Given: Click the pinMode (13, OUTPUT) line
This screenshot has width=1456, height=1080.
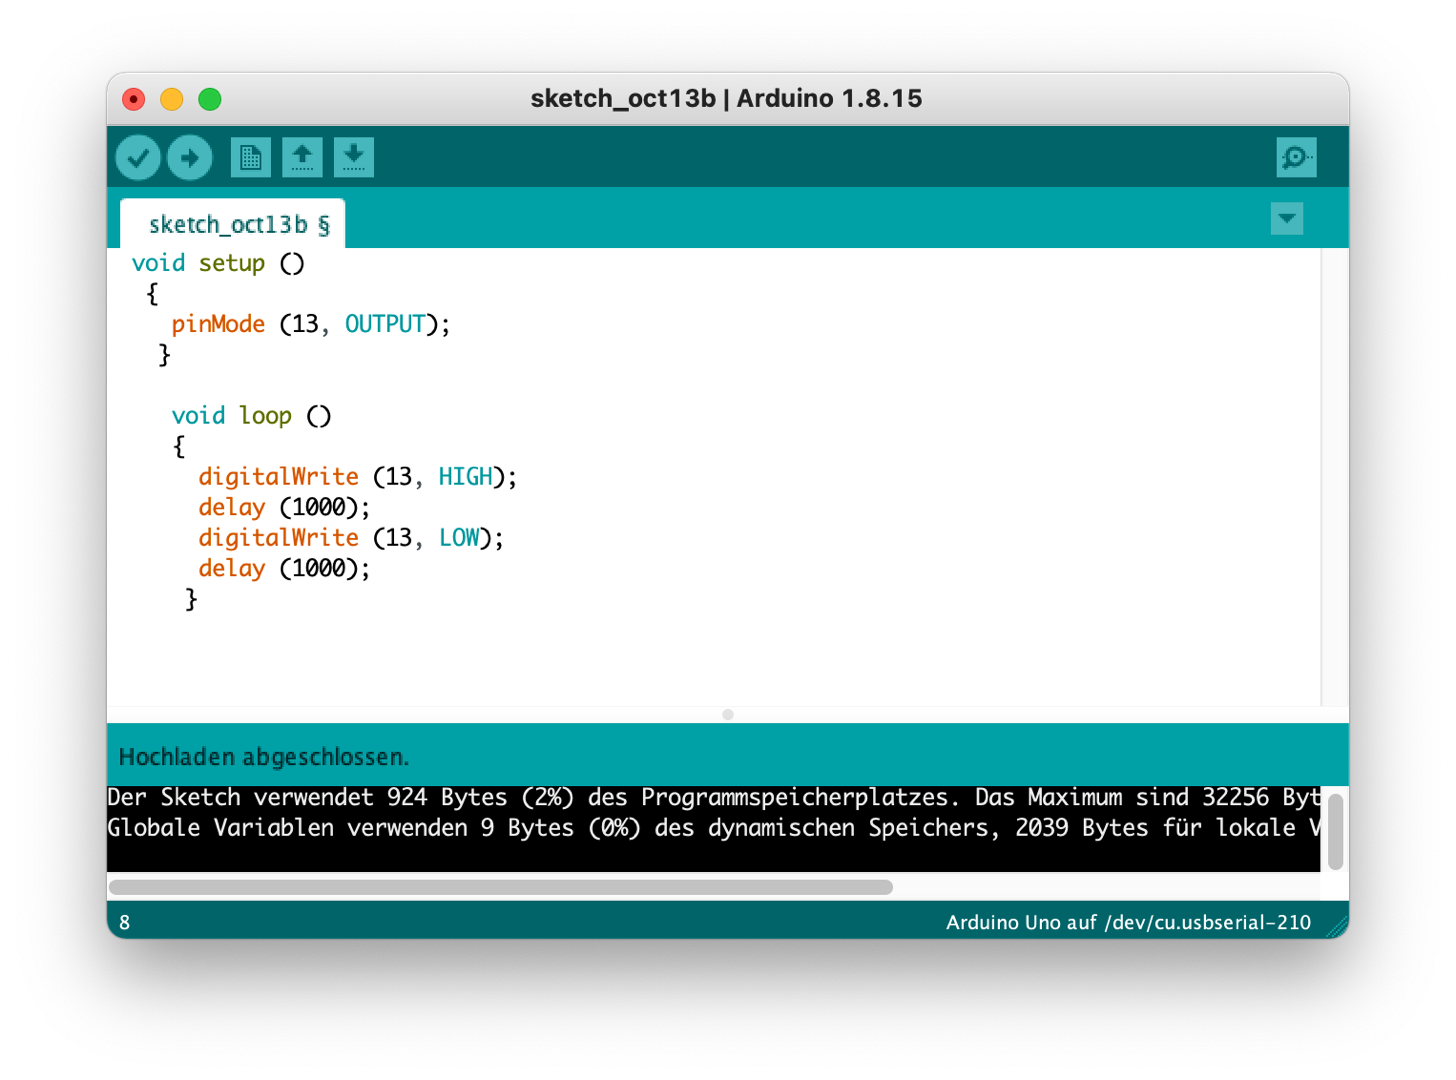Looking at the screenshot, I should coord(311,325).
